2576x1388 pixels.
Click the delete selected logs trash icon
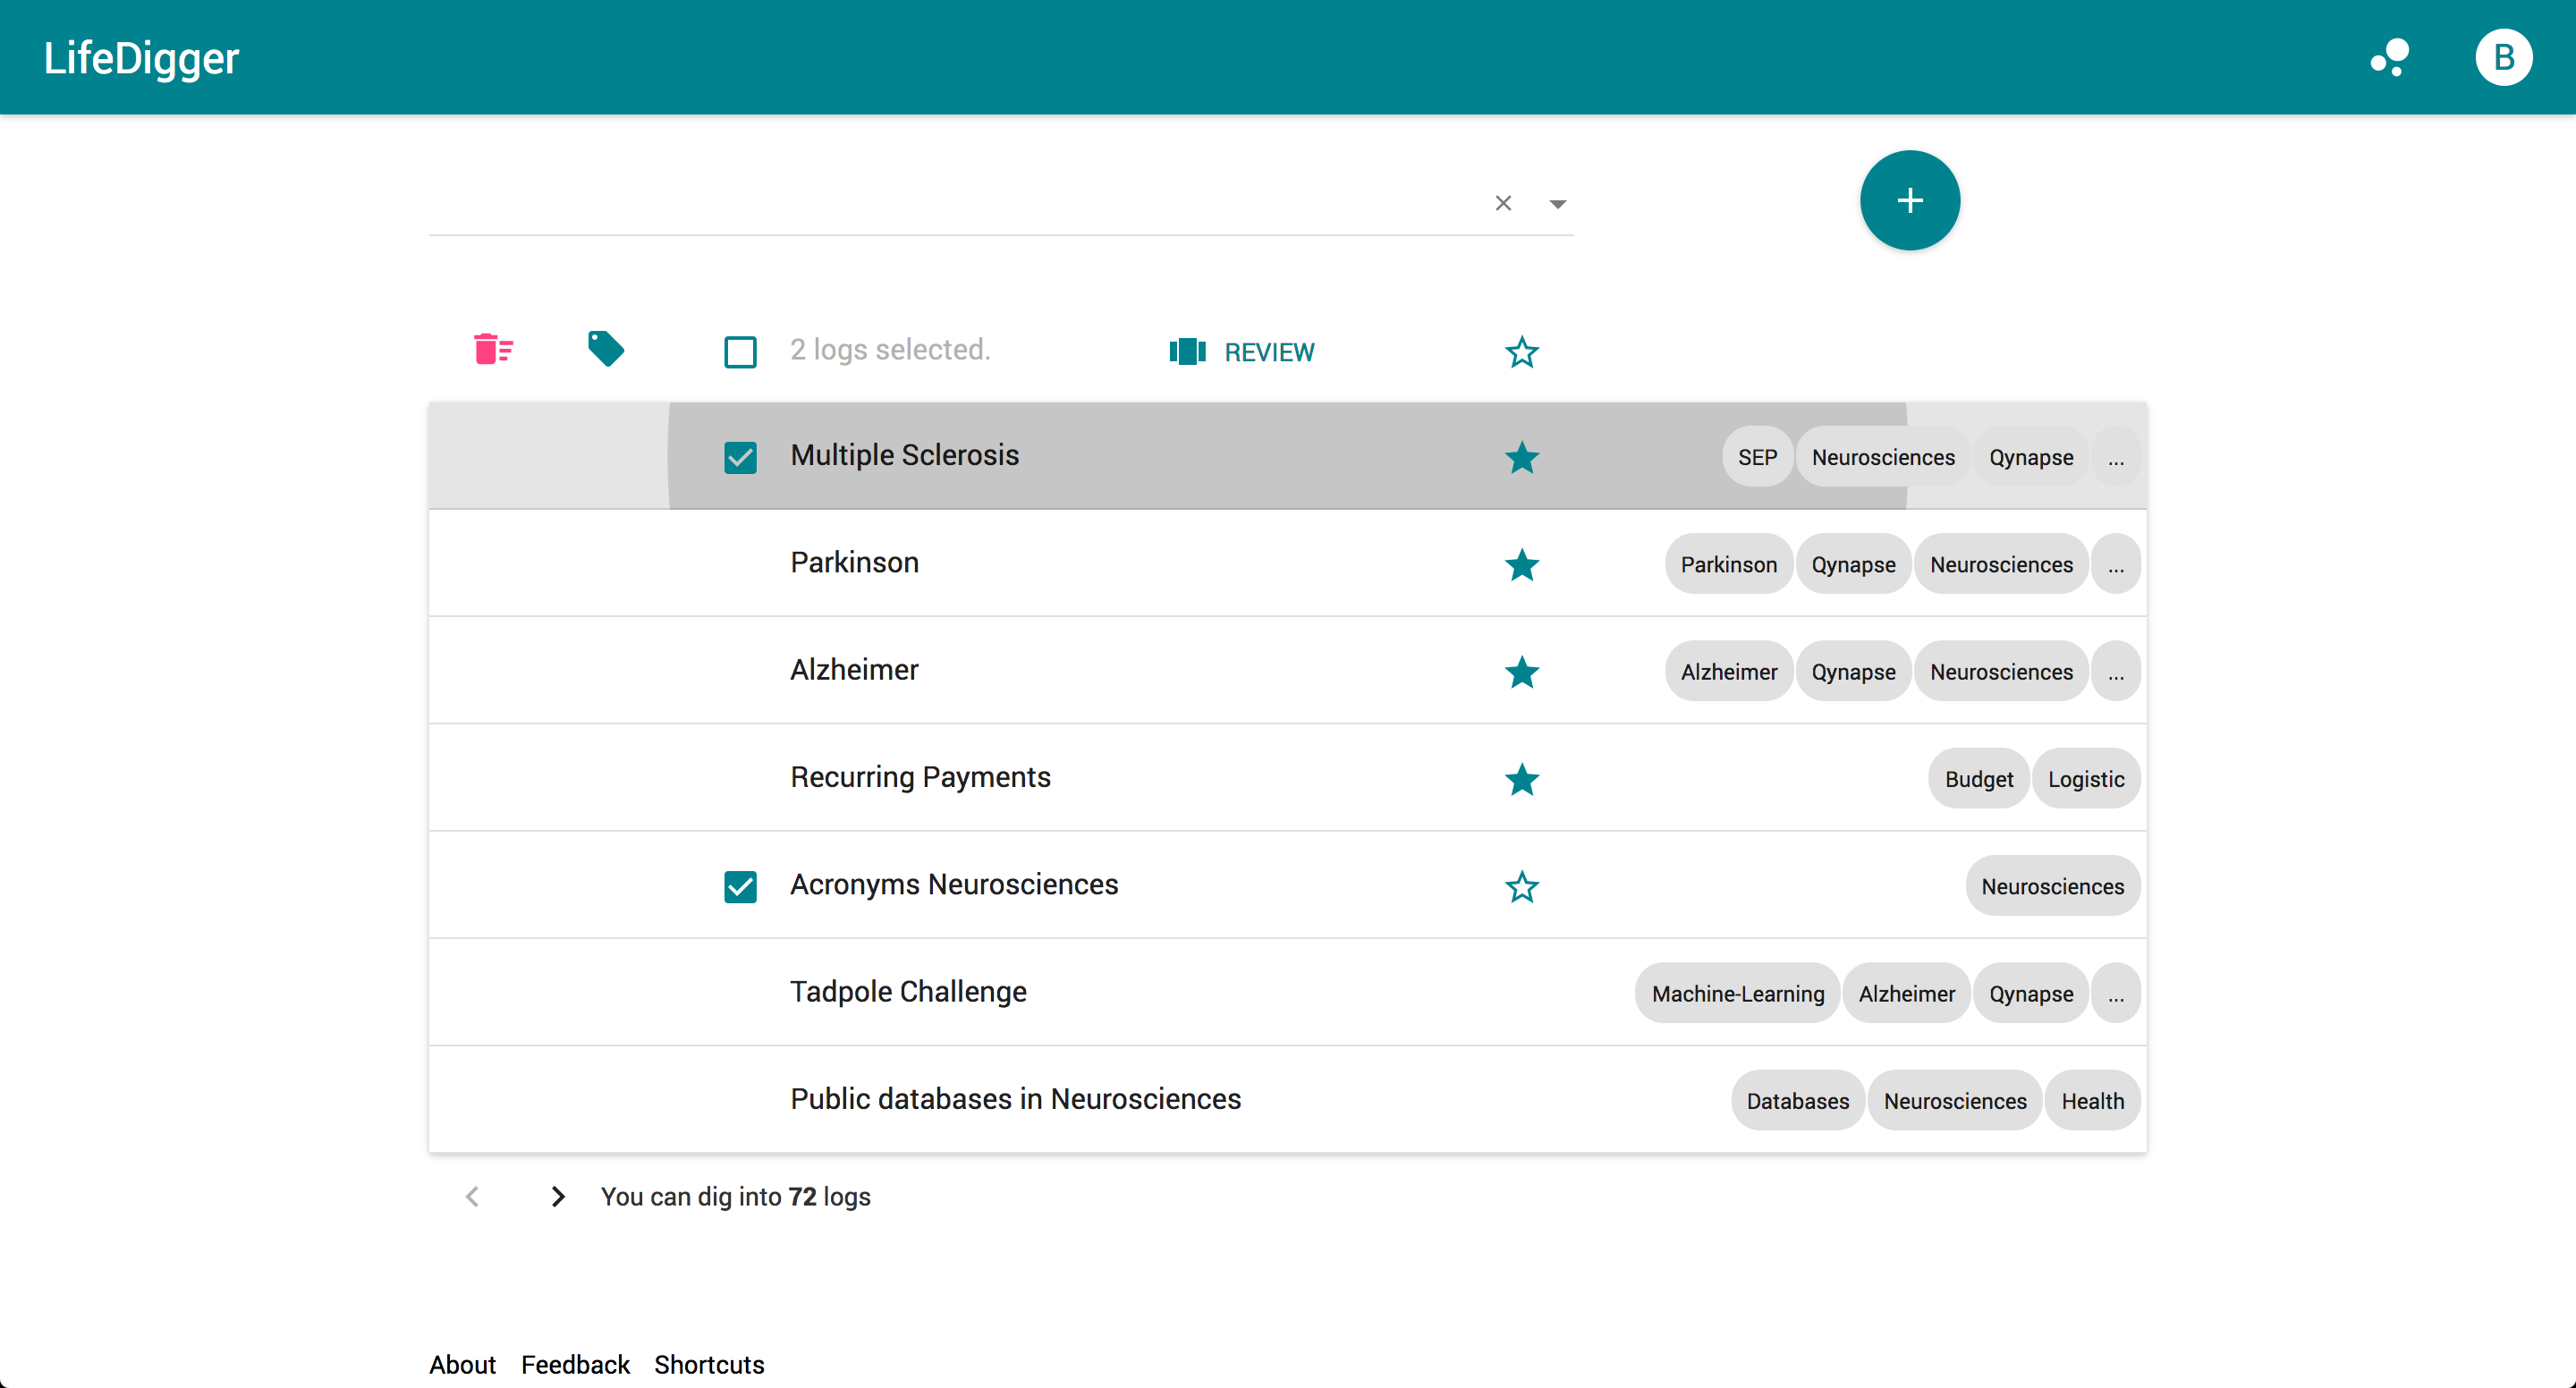click(x=492, y=350)
